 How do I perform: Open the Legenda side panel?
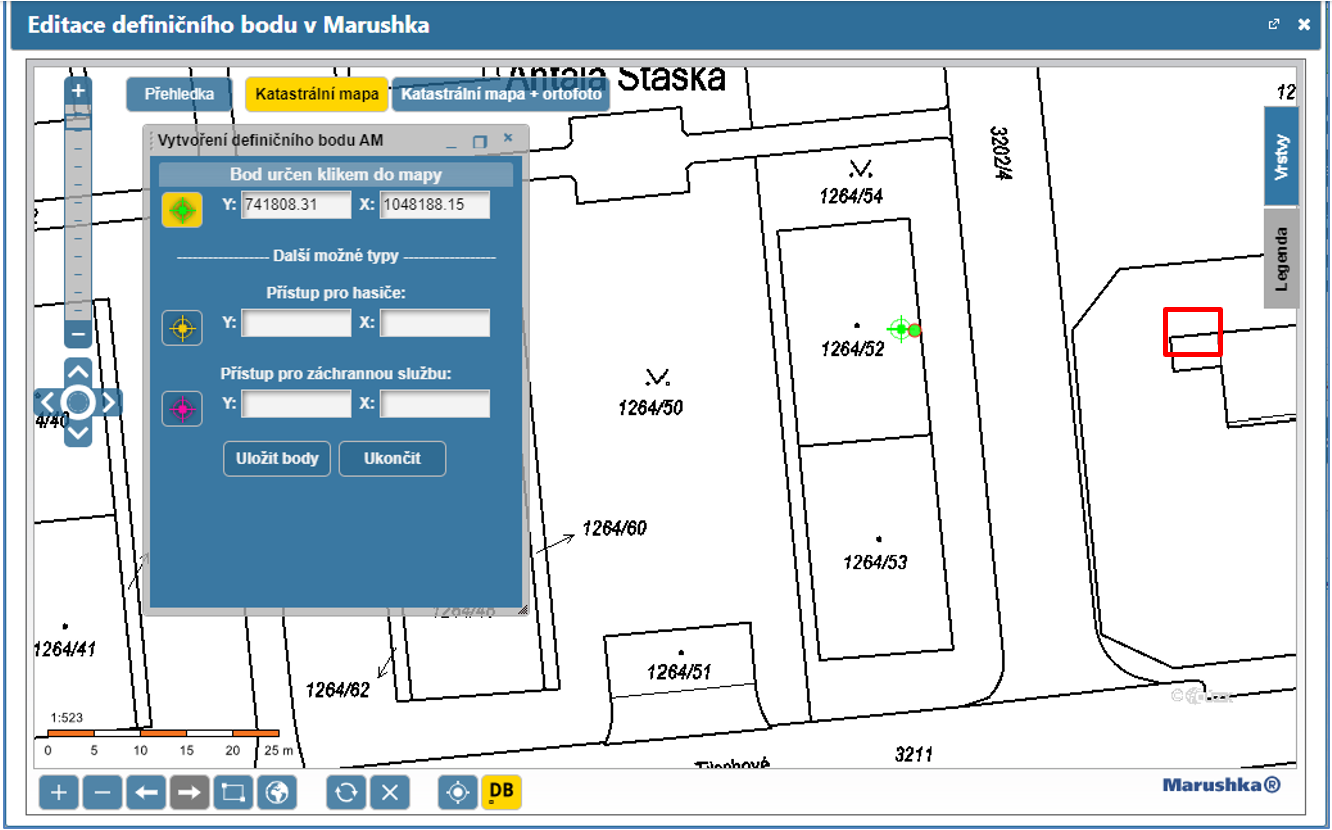[x=1281, y=258]
